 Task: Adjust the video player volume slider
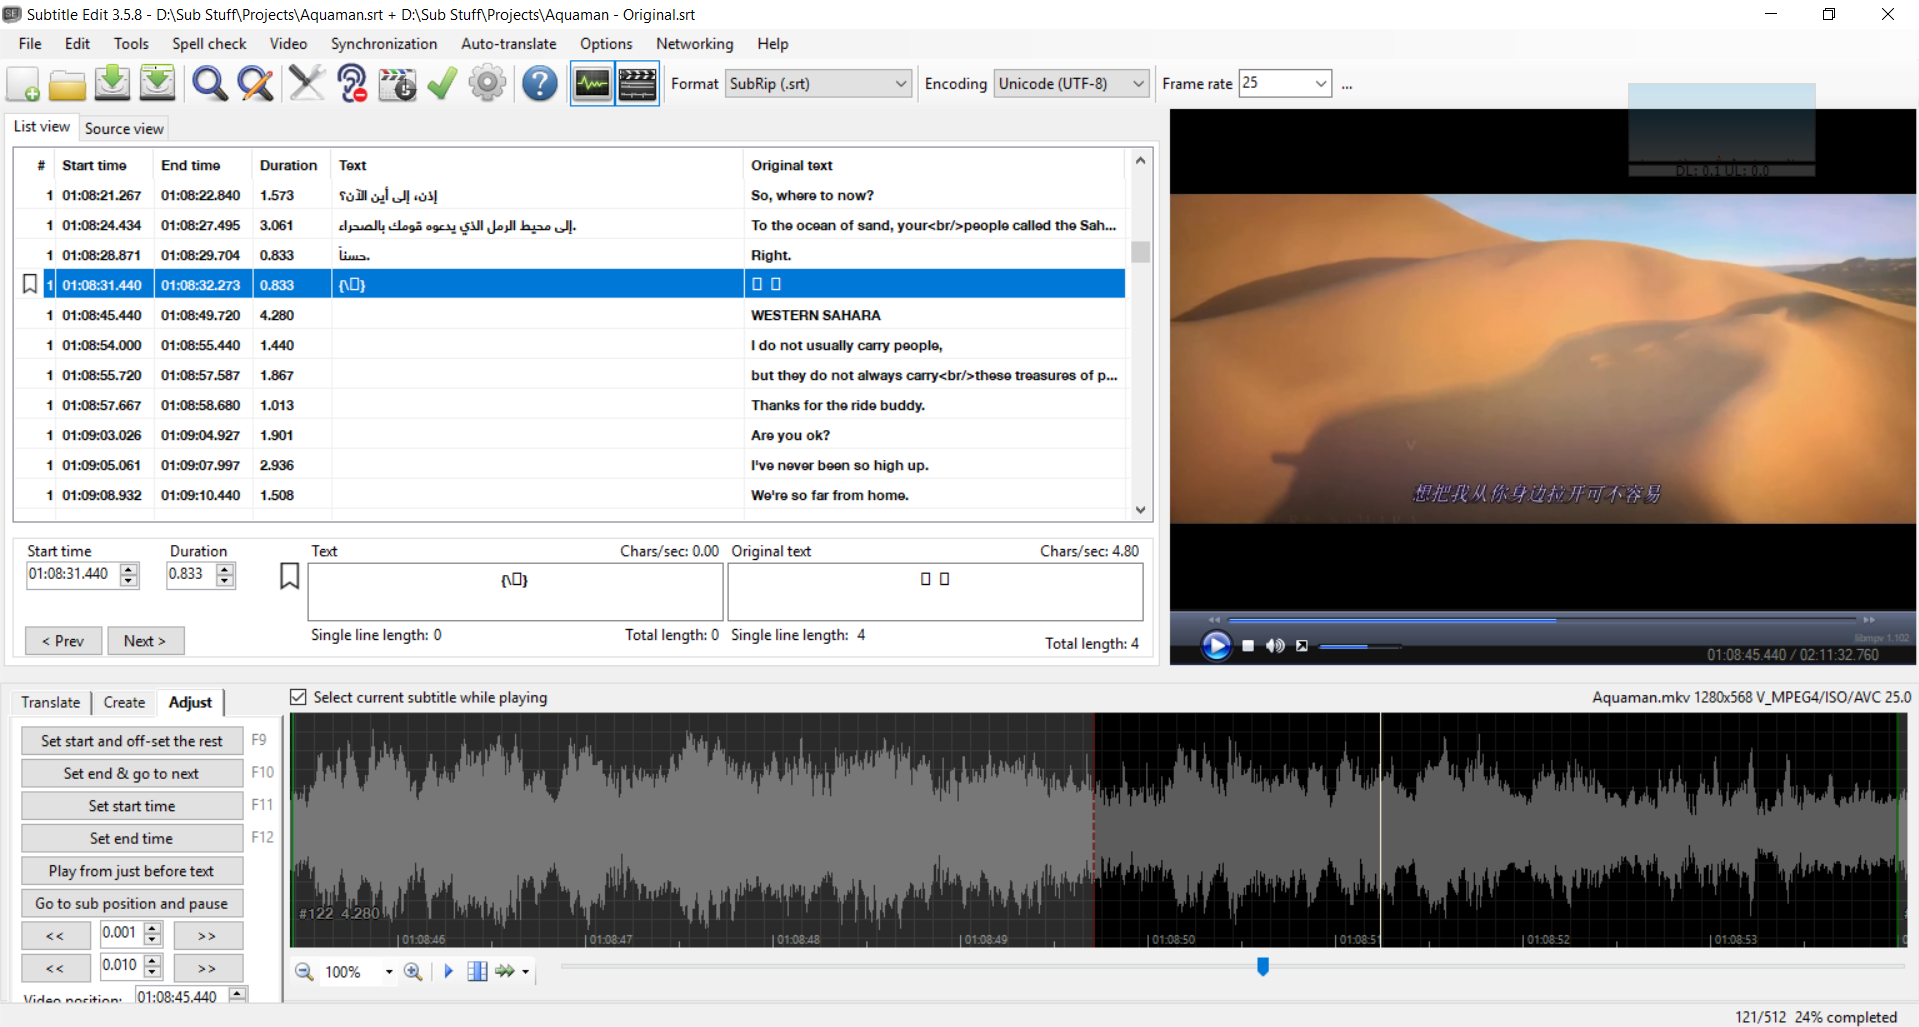[1359, 647]
